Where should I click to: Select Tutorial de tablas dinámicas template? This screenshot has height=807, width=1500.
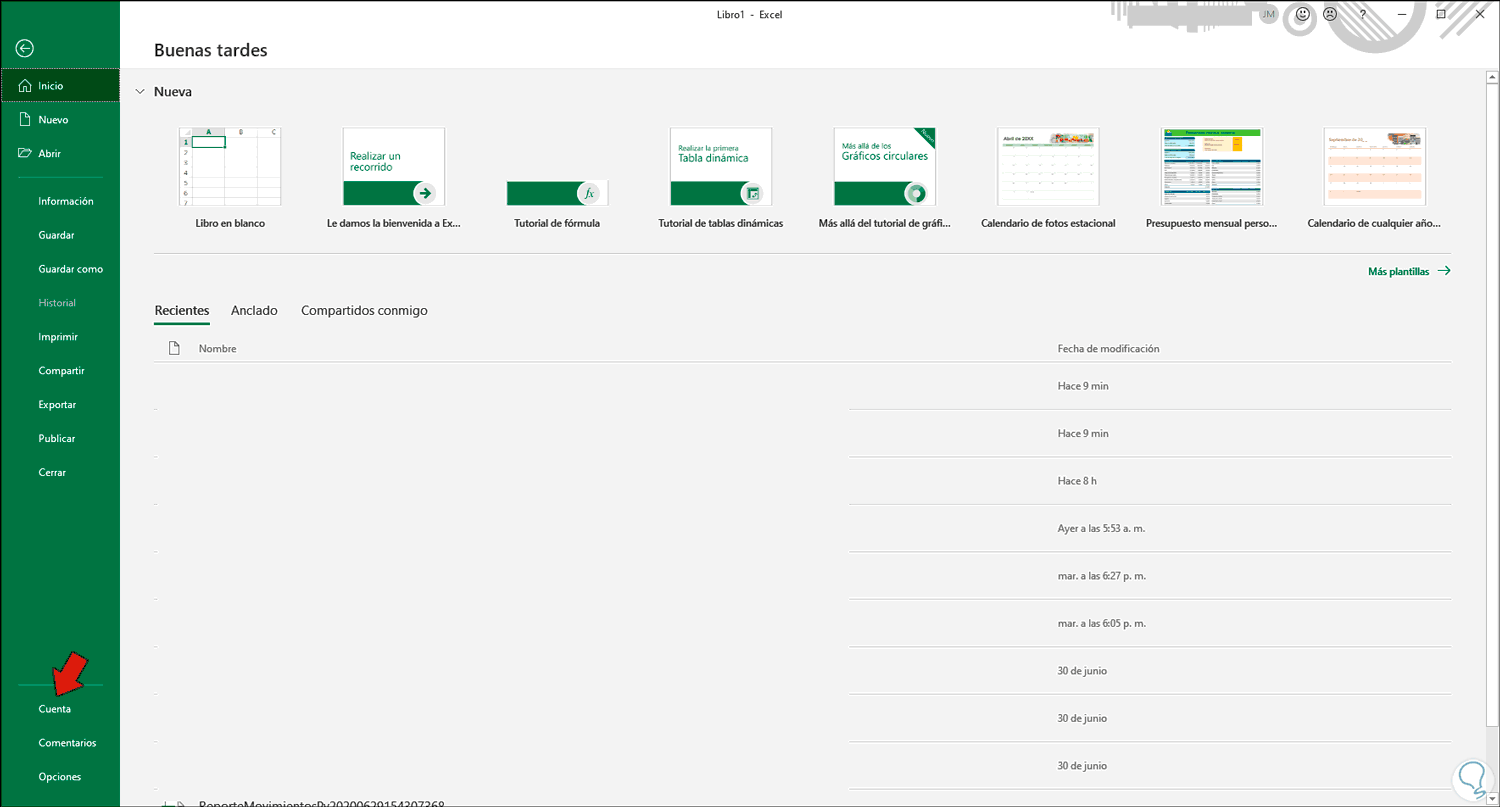tap(721, 178)
